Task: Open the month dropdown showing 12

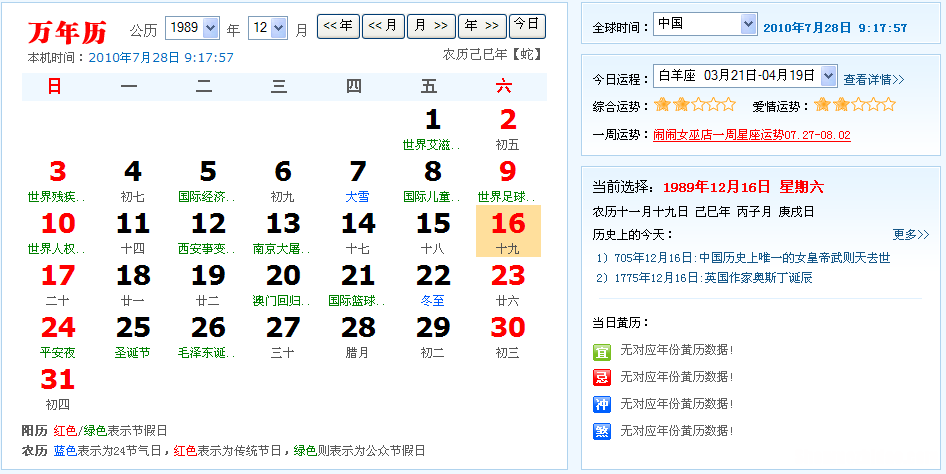Action: pos(266,28)
